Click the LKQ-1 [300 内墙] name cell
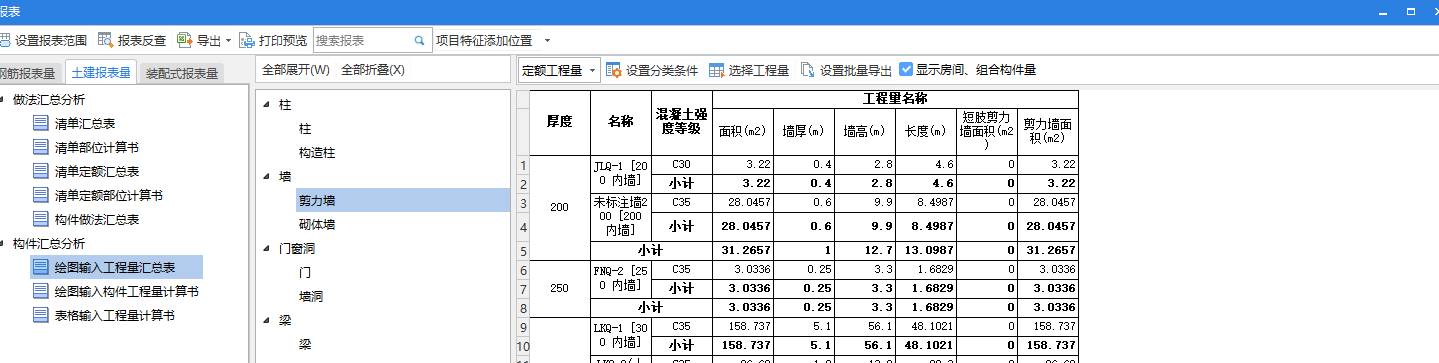This screenshot has height=363, width=1439. point(620,335)
